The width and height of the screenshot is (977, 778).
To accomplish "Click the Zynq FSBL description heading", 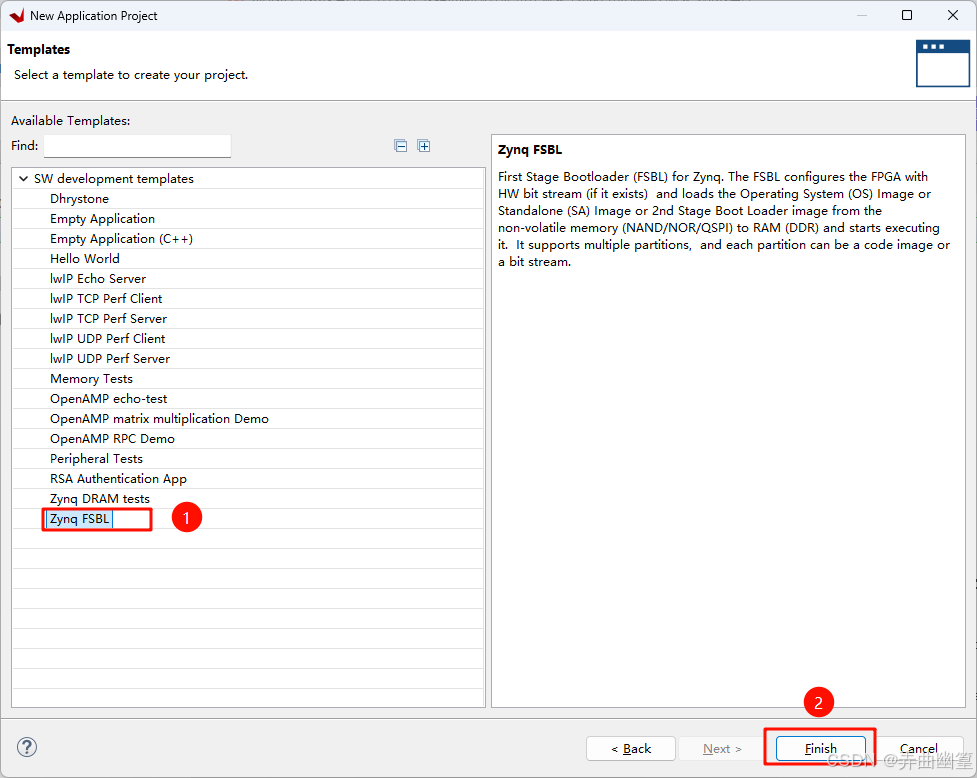I will pos(530,149).
